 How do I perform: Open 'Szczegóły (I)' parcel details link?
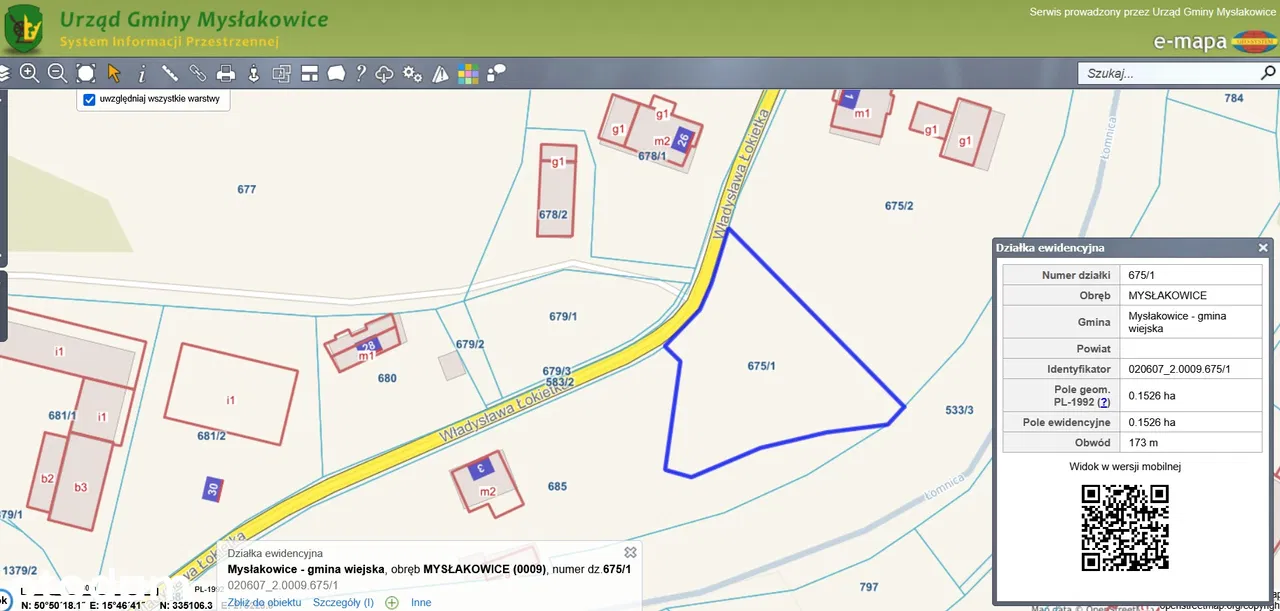pos(343,602)
